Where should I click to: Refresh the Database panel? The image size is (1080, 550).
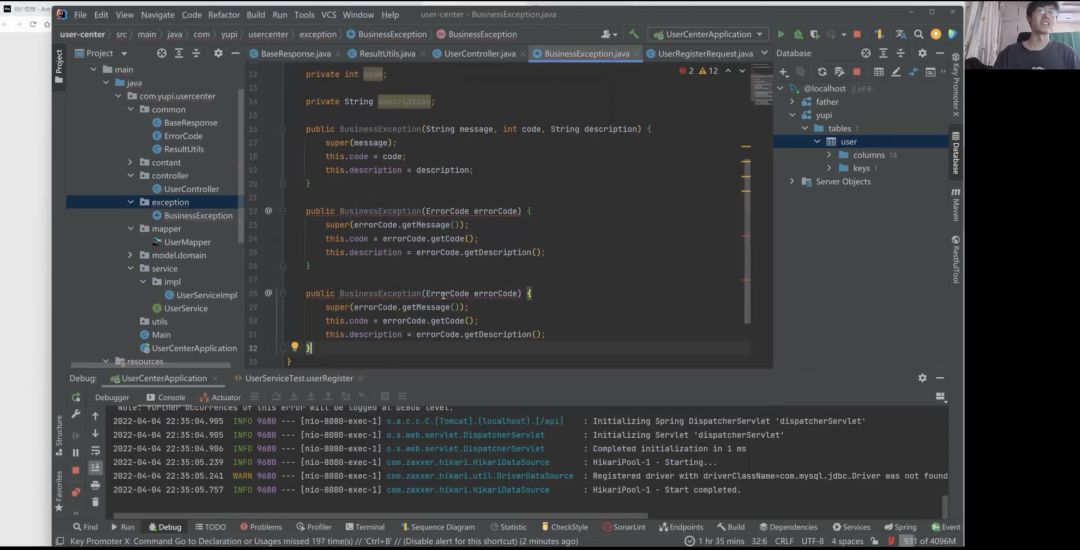point(822,72)
